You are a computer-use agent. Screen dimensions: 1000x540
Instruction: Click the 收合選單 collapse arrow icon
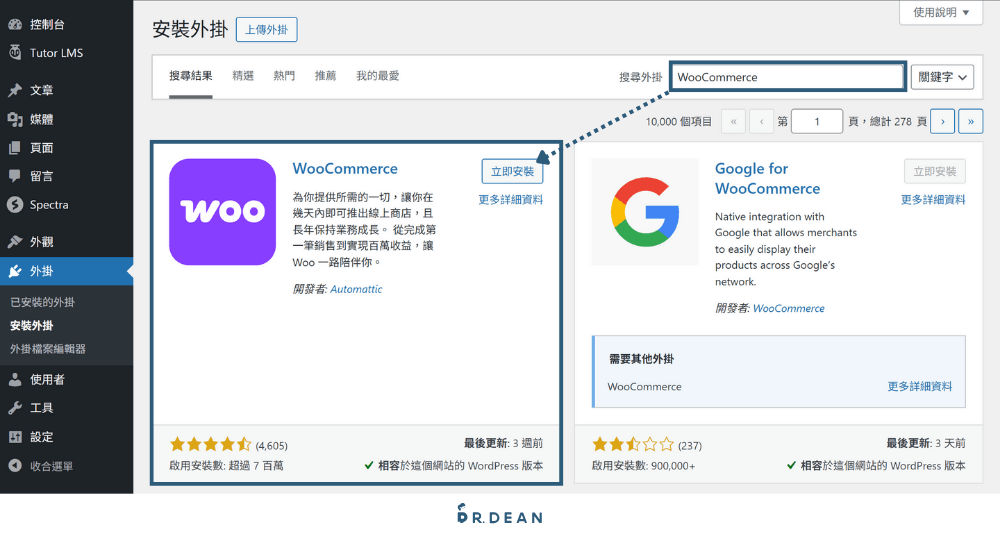(x=15, y=466)
